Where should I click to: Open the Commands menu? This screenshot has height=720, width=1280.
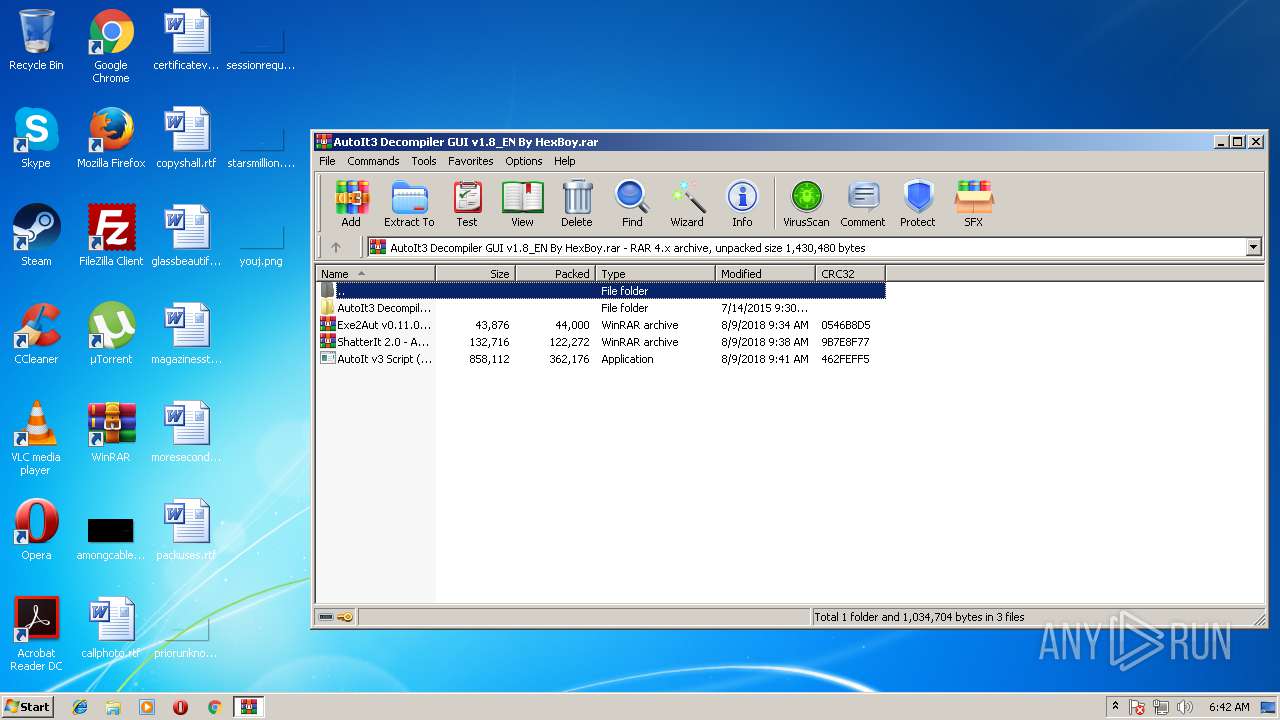tap(373, 161)
